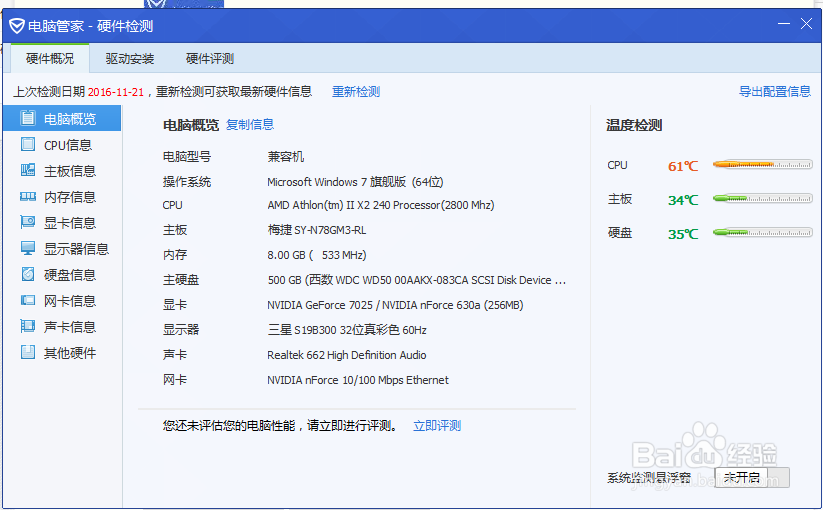Click the 500 GB 西数 WDC disk text
The width and height of the screenshot is (823, 510).
coord(417,280)
